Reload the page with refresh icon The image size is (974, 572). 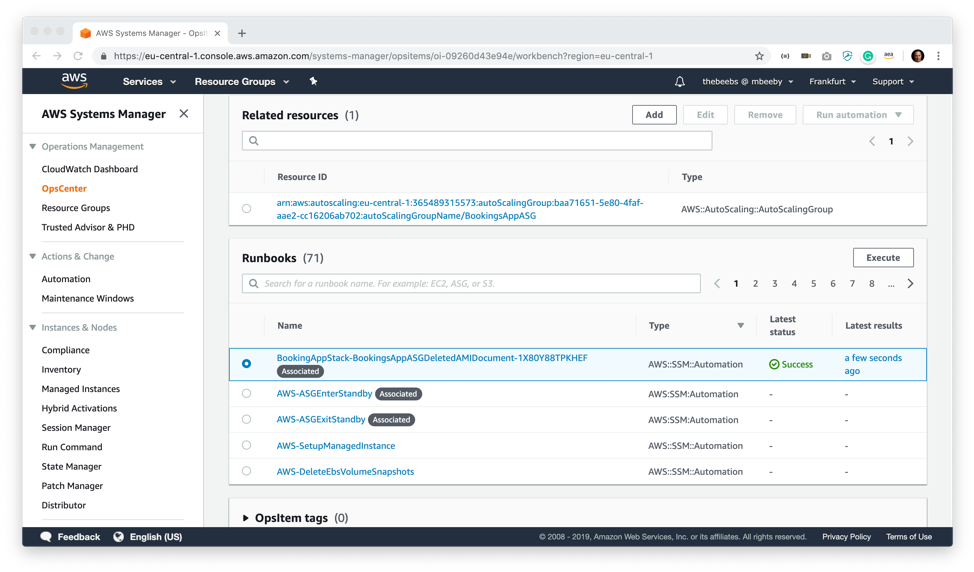[78, 56]
